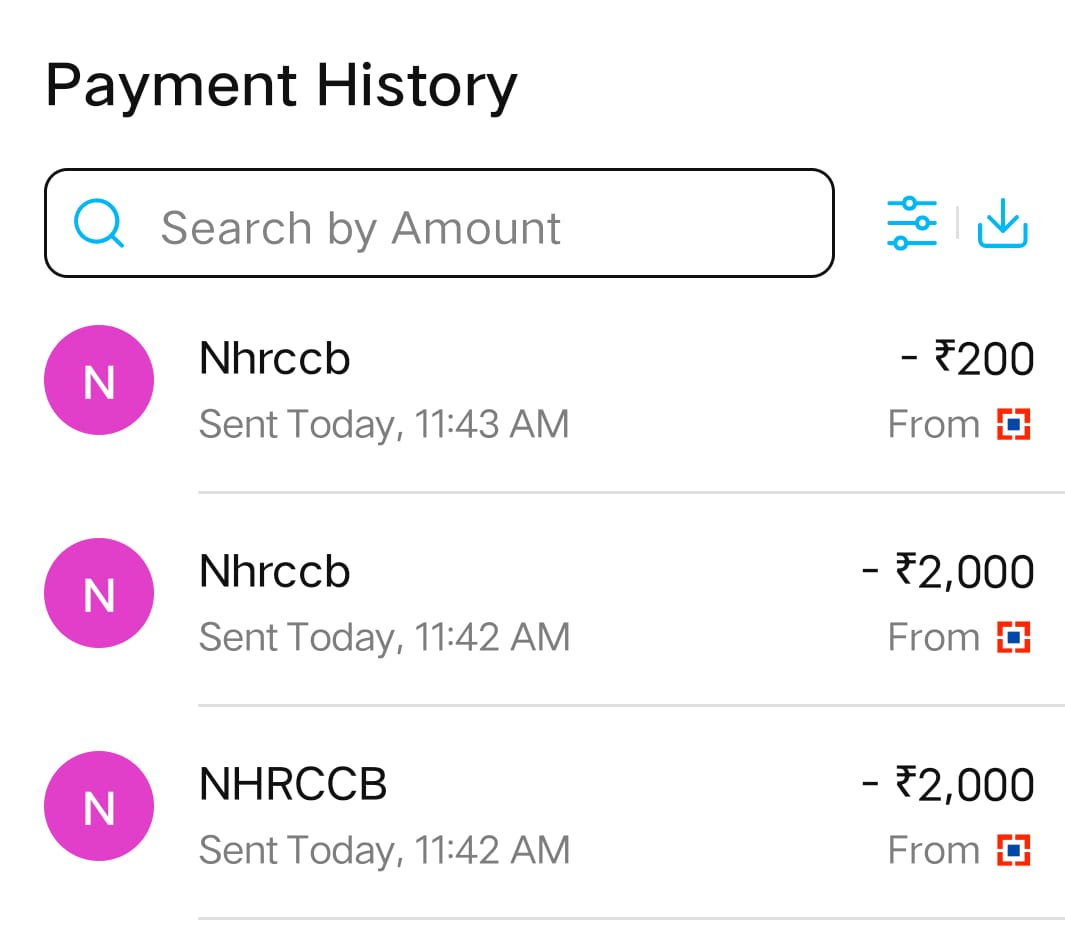The width and height of the screenshot is (1065, 951).
Task: Open the Nhrccb payment sent at 11:43 AM
Action: pyautogui.click(x=275, y=359)
